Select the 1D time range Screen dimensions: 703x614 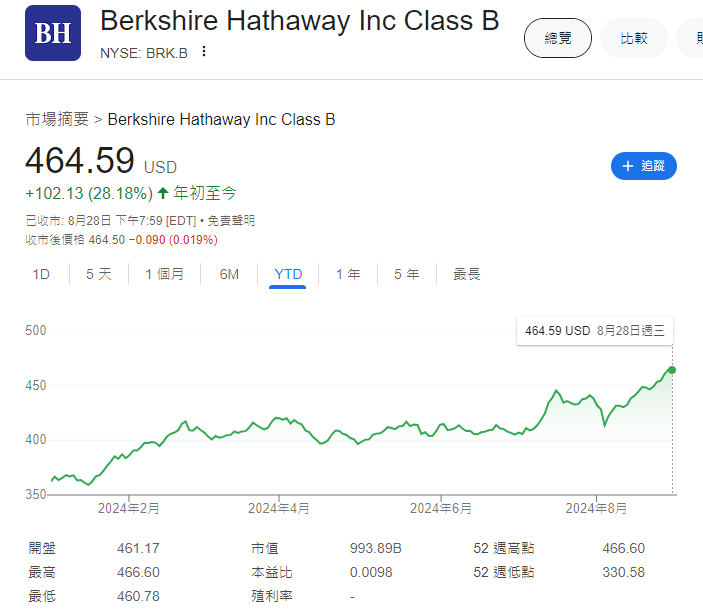point(41,274)
